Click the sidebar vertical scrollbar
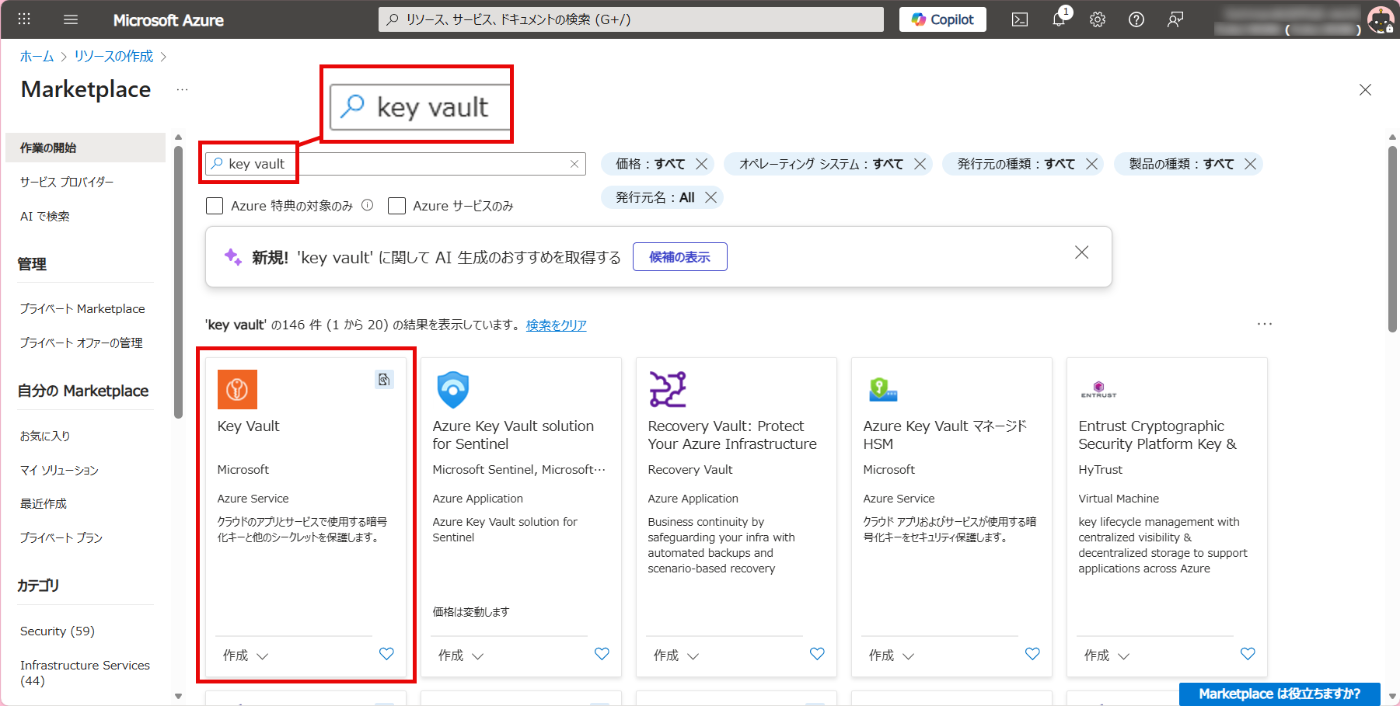This screenshot has height=706, width=1400. [x=178, y=280]
